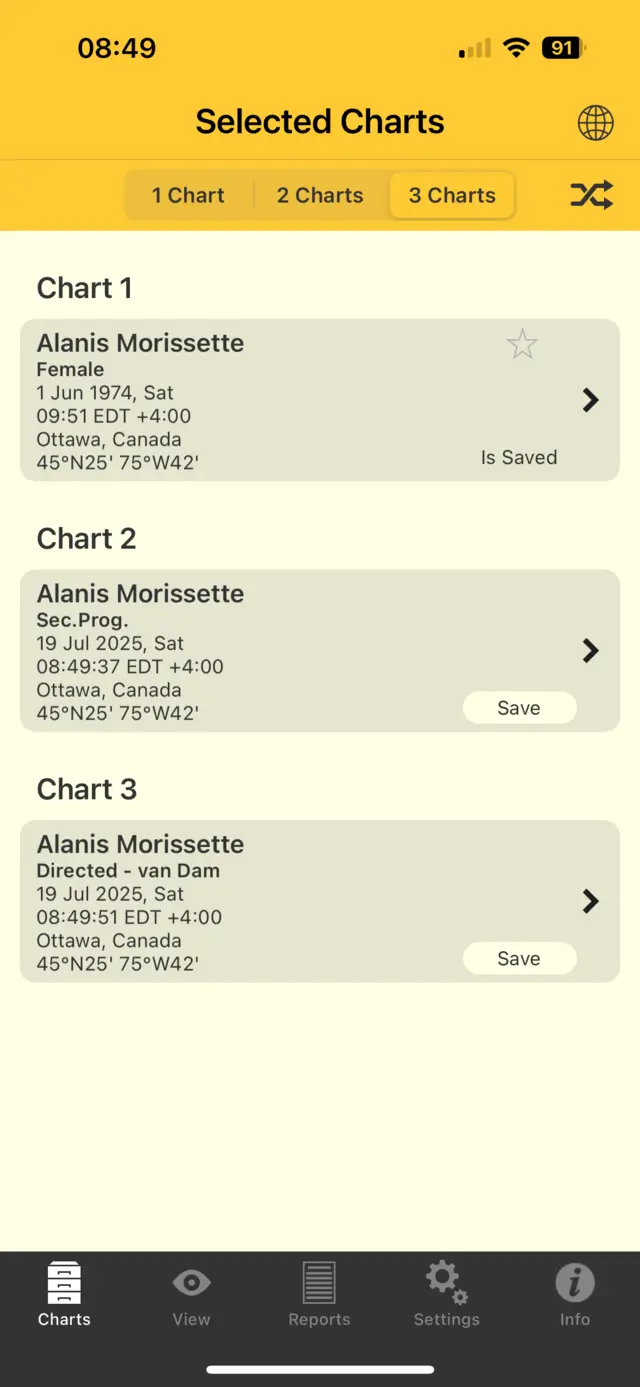The width and height of the screenshot is (640, 1387).
Task: Tap the Wi-Fi status icon
Action: 516,48
